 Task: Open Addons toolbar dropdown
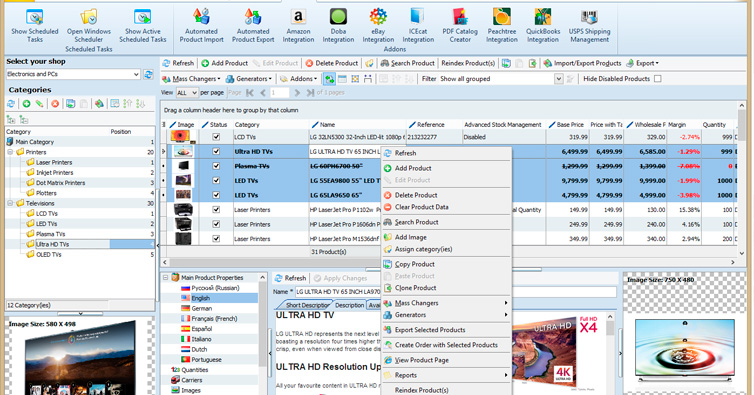pos(299,79)
